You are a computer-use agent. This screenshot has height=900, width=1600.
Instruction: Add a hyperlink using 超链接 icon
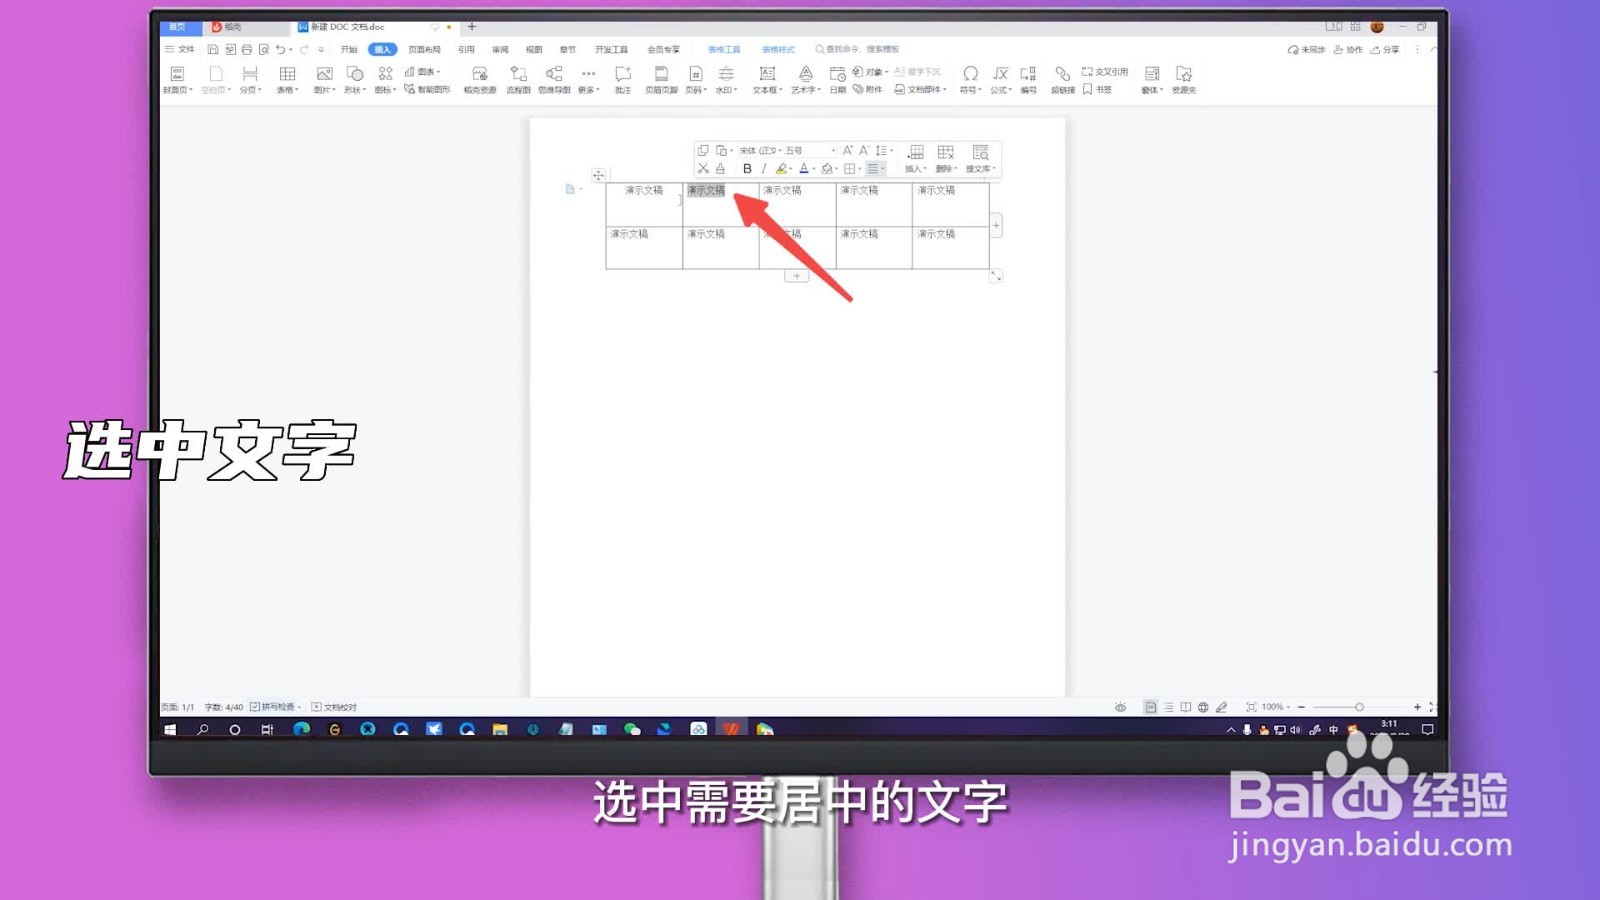point(1062,80)
